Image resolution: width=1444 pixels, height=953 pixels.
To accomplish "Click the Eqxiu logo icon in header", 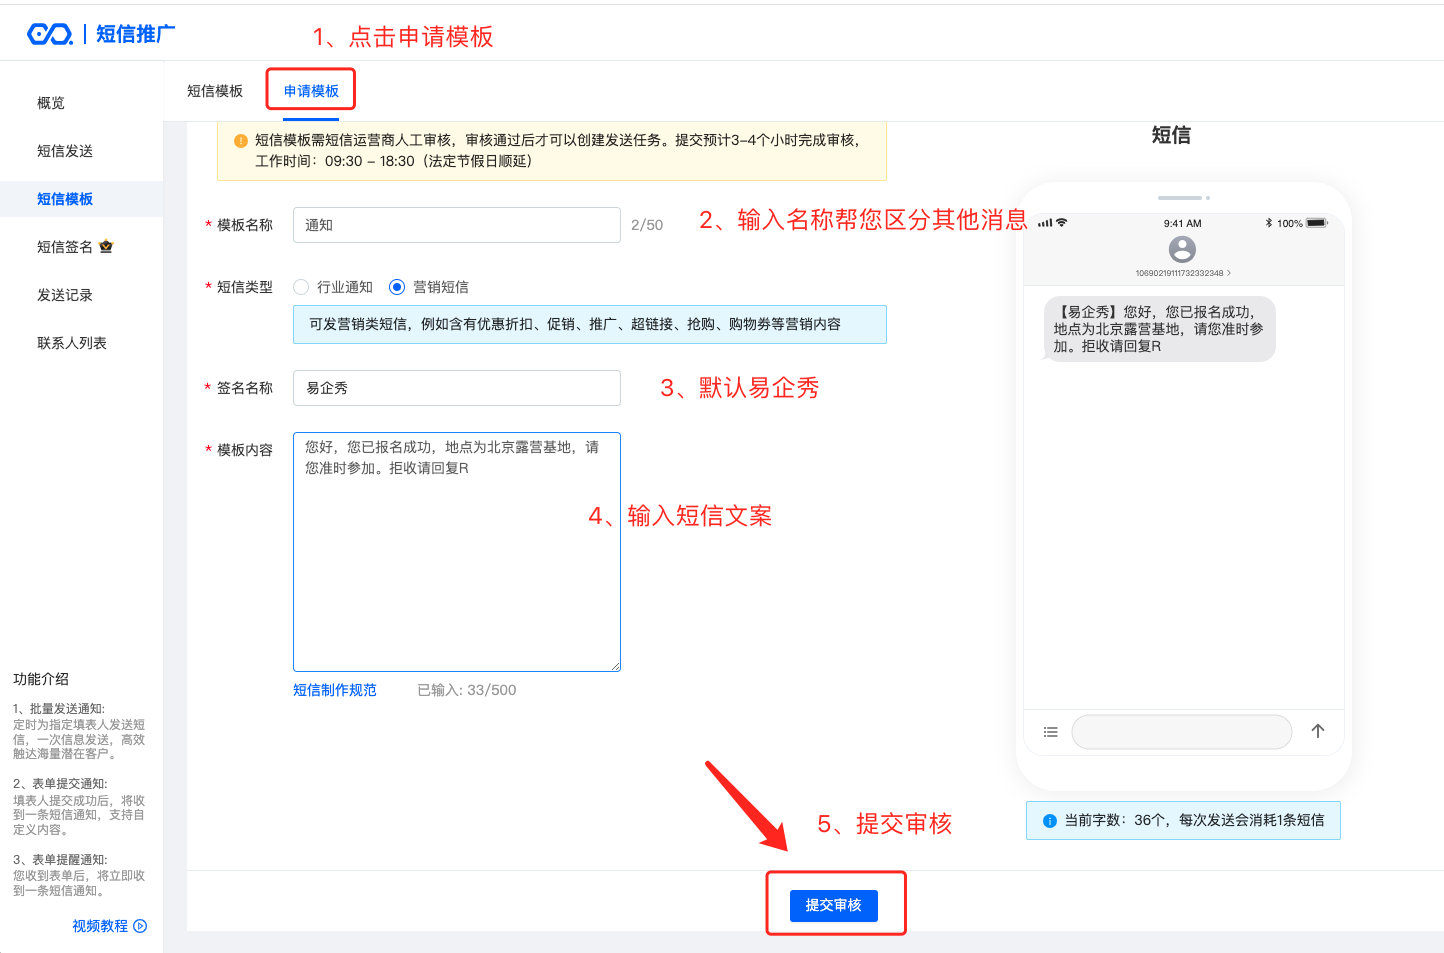I will [x=50, y=35].
